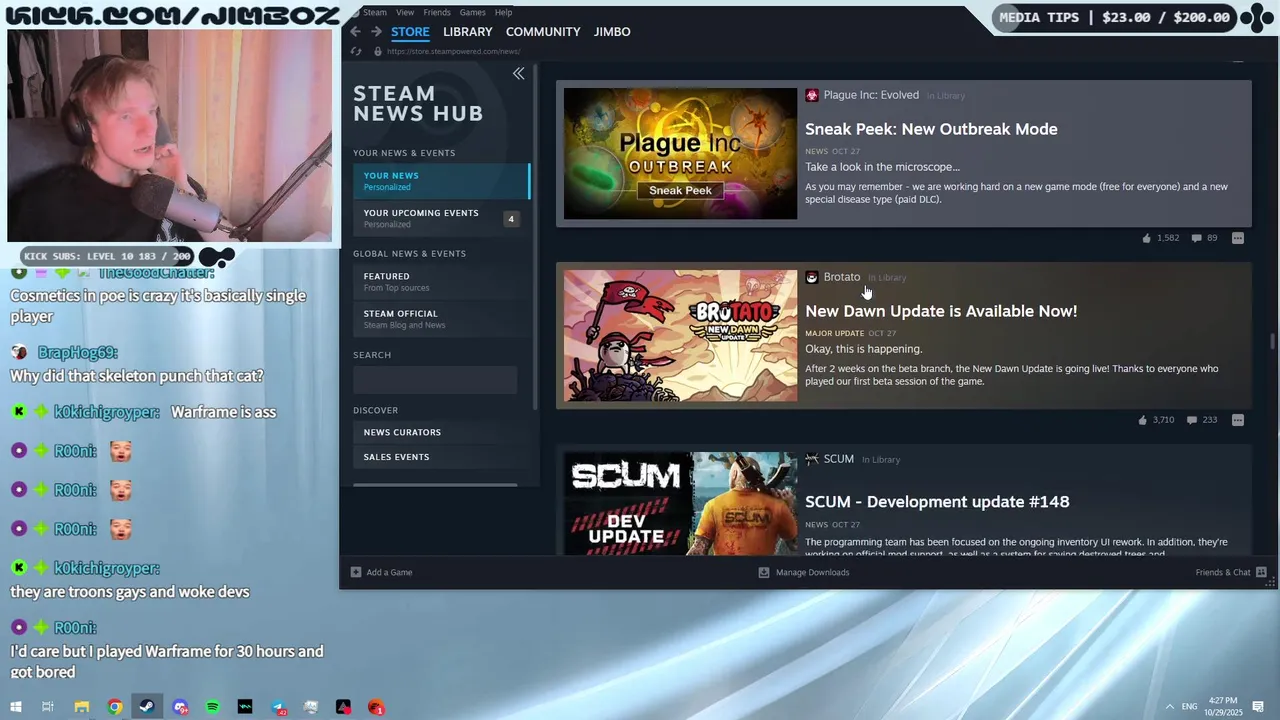This screenshot has width=1280, height=720.
Task: Click the ENG language indicator
Action: click(x=1189, y=707)
